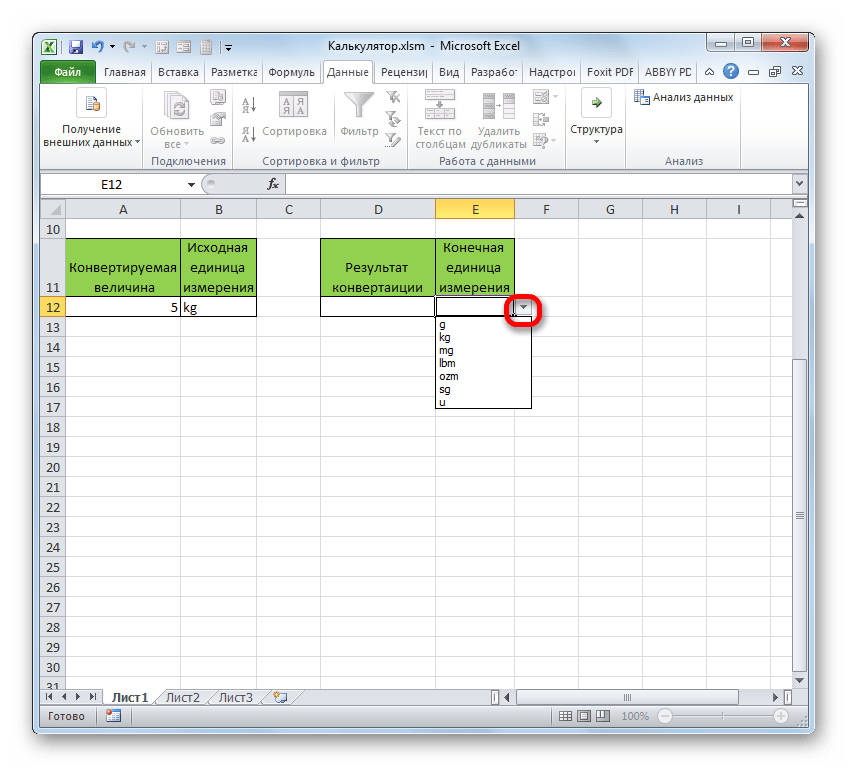This screenshot has height=767, width=848.
Task: Clear the filter icon
Action: coord(393,97)
